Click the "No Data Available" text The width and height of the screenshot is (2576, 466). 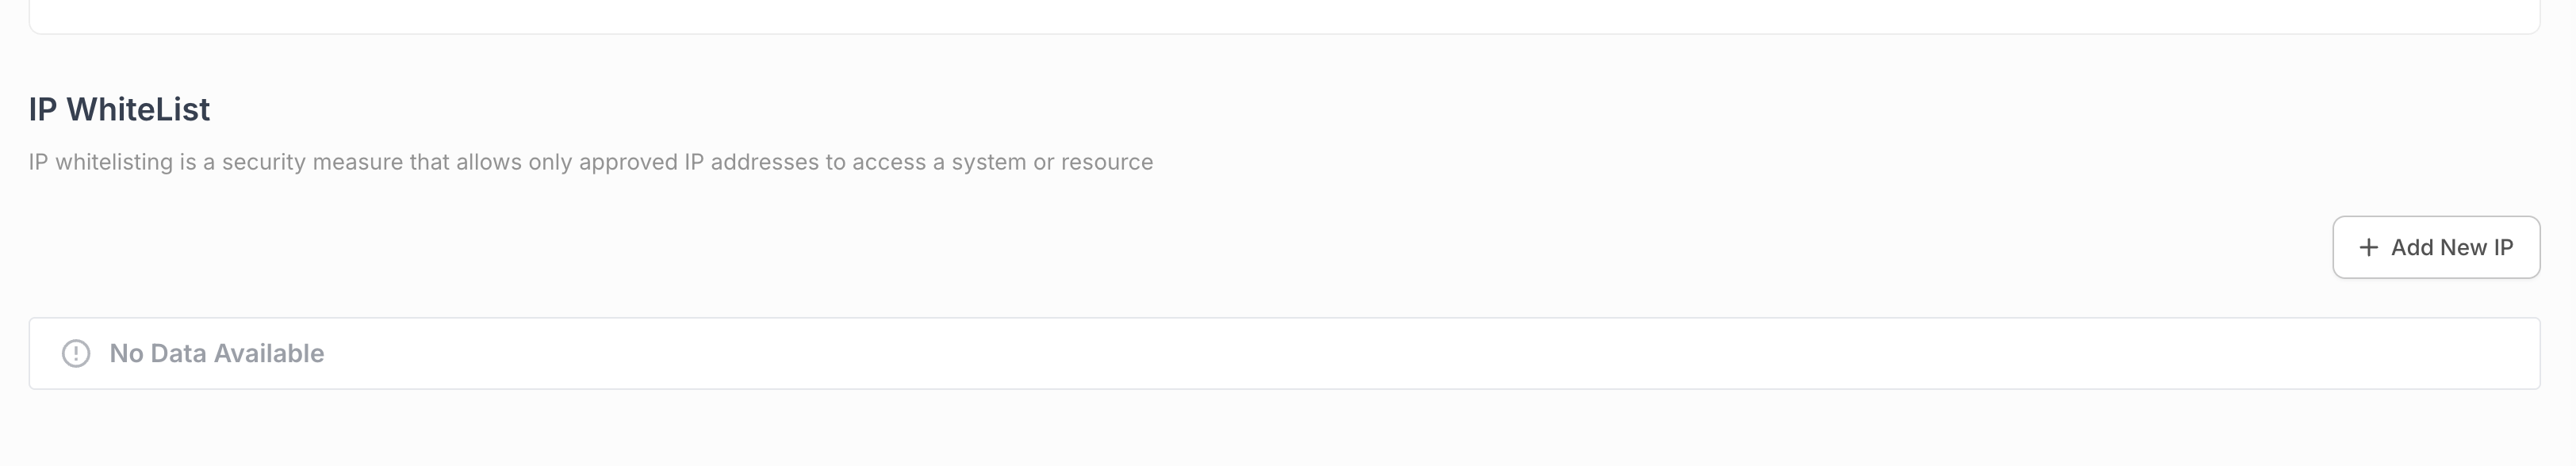pyautogui.click(x=216, y=354)
